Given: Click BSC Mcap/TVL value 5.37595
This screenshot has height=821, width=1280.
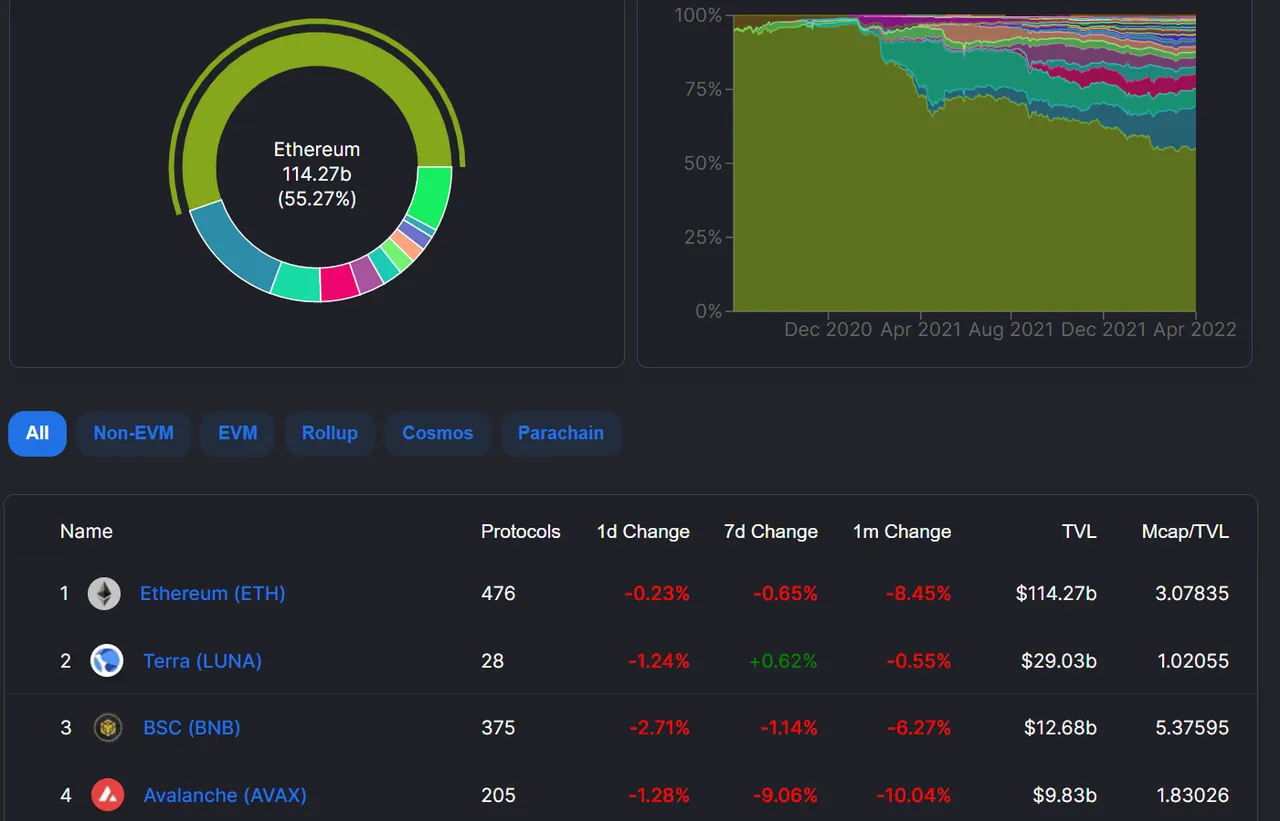Looking at the screenshot, I should point(1192,728).
